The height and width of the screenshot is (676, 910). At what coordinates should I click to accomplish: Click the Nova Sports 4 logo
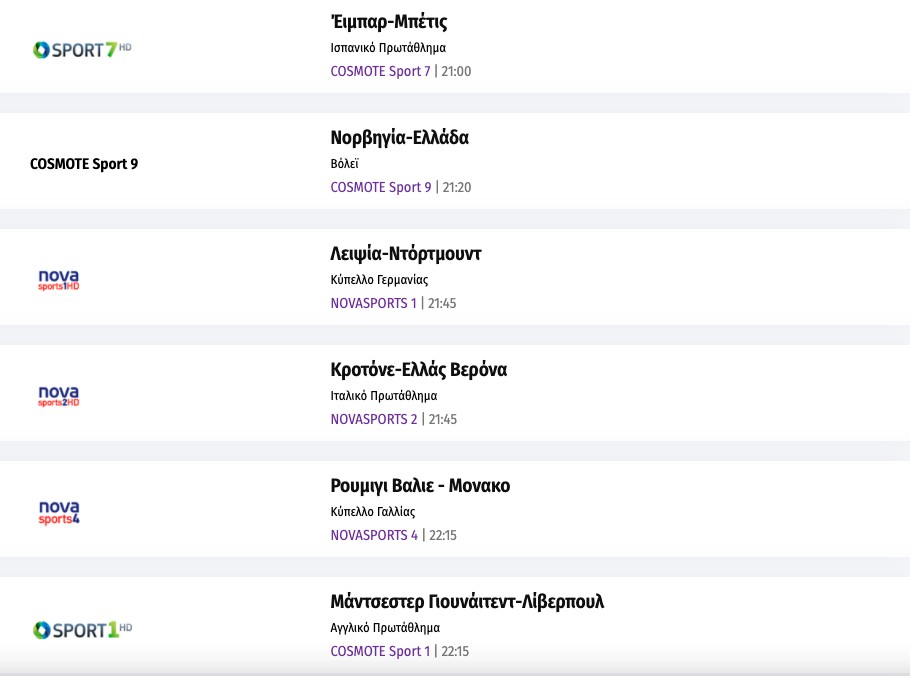(x=58, y=512)
